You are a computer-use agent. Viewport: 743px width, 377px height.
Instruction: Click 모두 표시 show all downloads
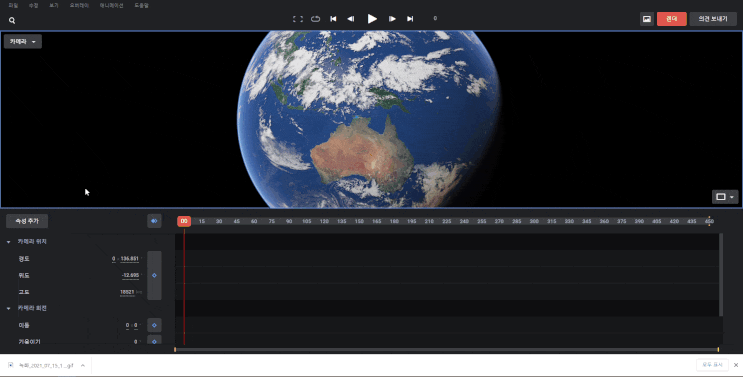click(712, 365)
